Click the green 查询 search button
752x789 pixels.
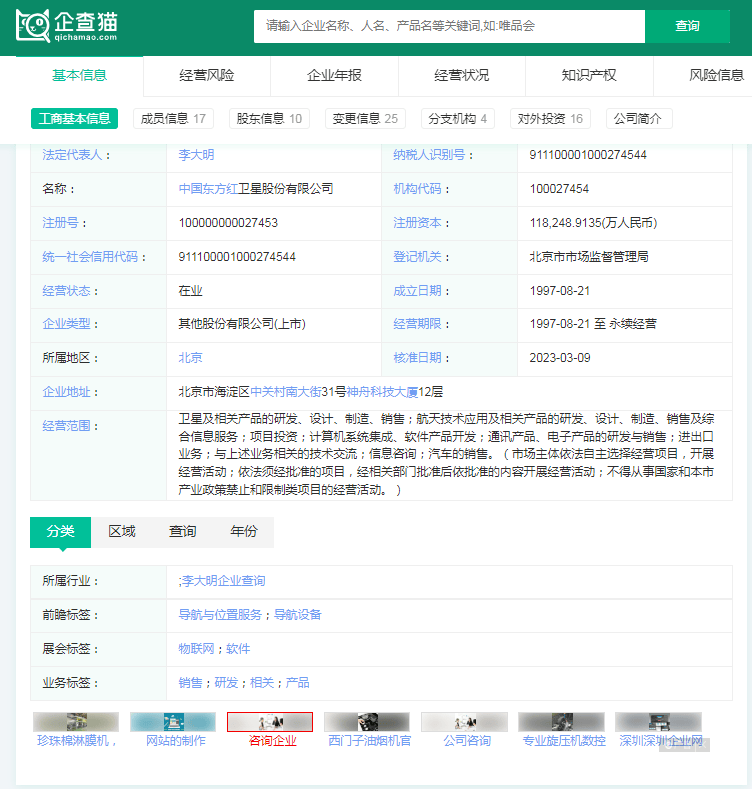click(687, 26)
